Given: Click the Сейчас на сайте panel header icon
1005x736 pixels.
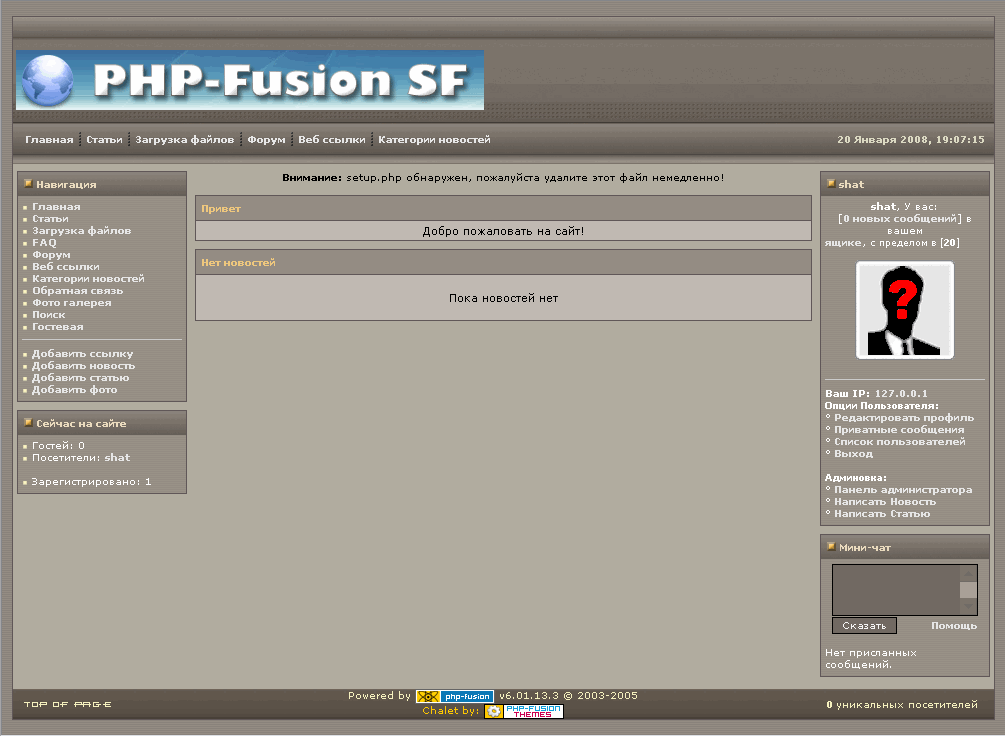Looking at the screenshot, I should coord(28,423).
